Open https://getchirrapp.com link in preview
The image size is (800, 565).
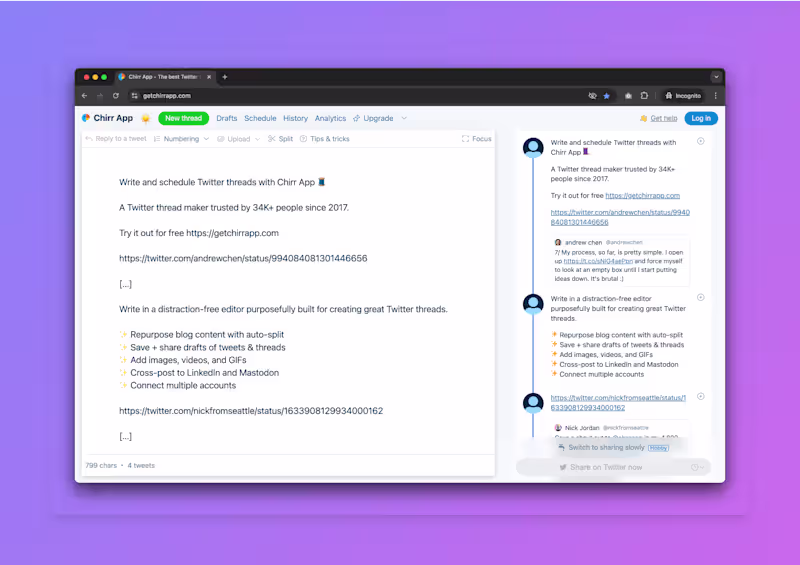642,195
